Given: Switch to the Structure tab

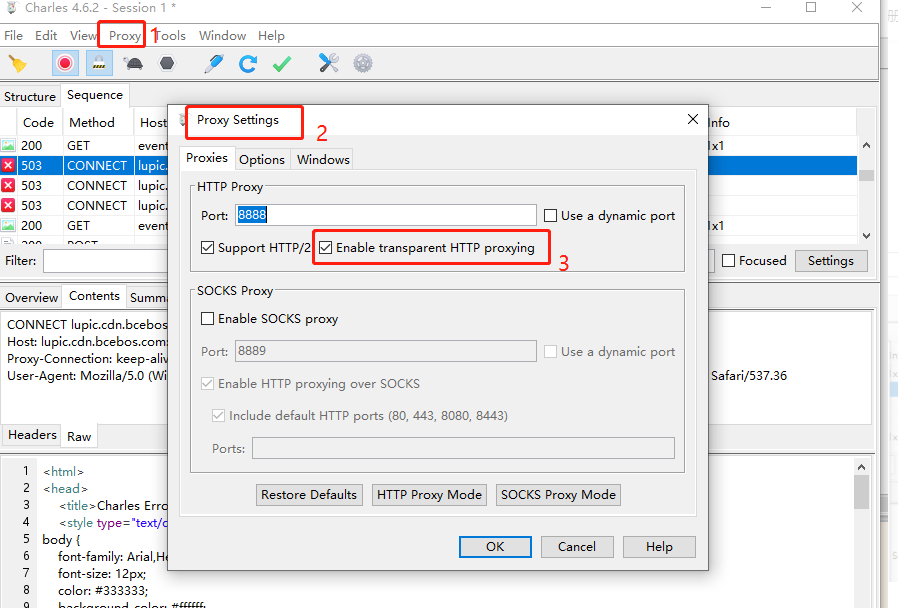Looking at the screenshot, I should tap(30, 97).
